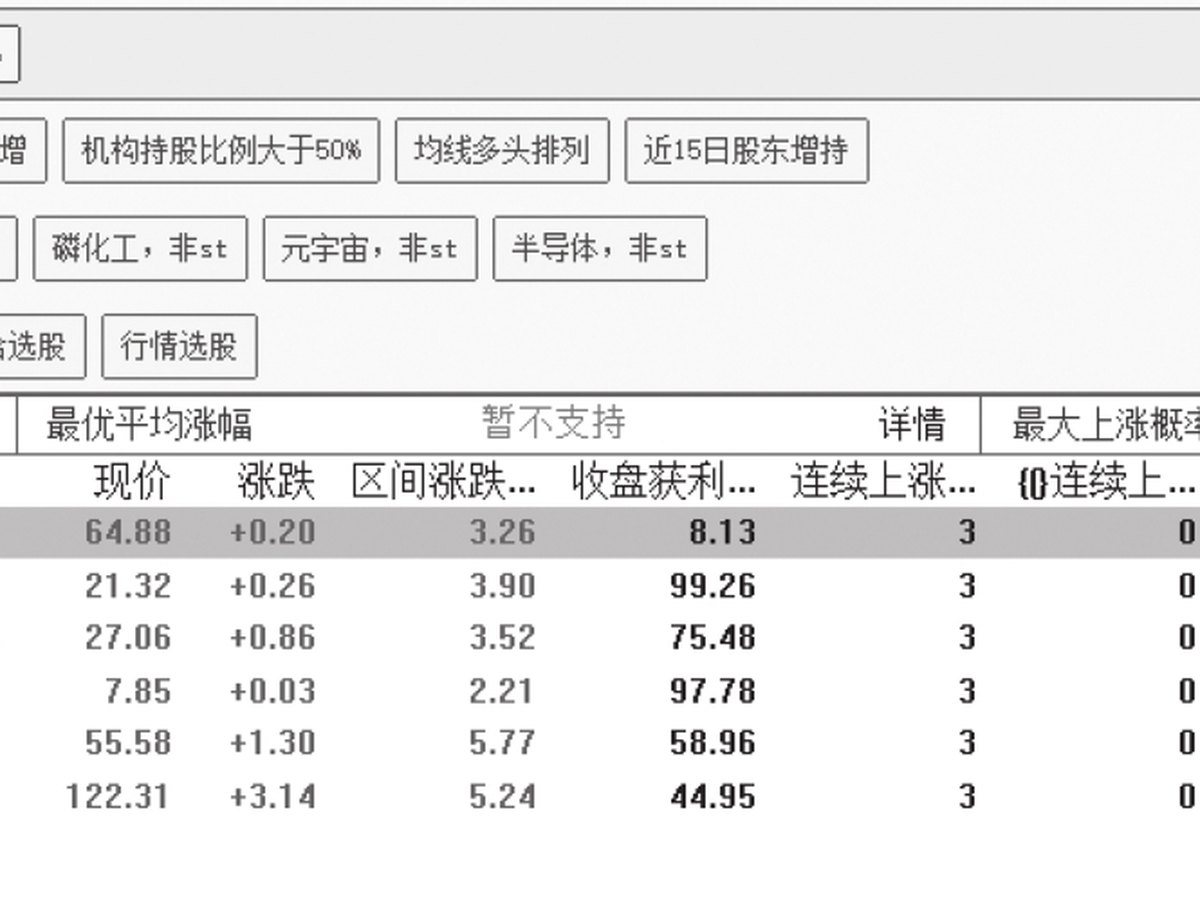Click the +0.26 change value
Screen dimensions: 1200x900
[272, 585]
